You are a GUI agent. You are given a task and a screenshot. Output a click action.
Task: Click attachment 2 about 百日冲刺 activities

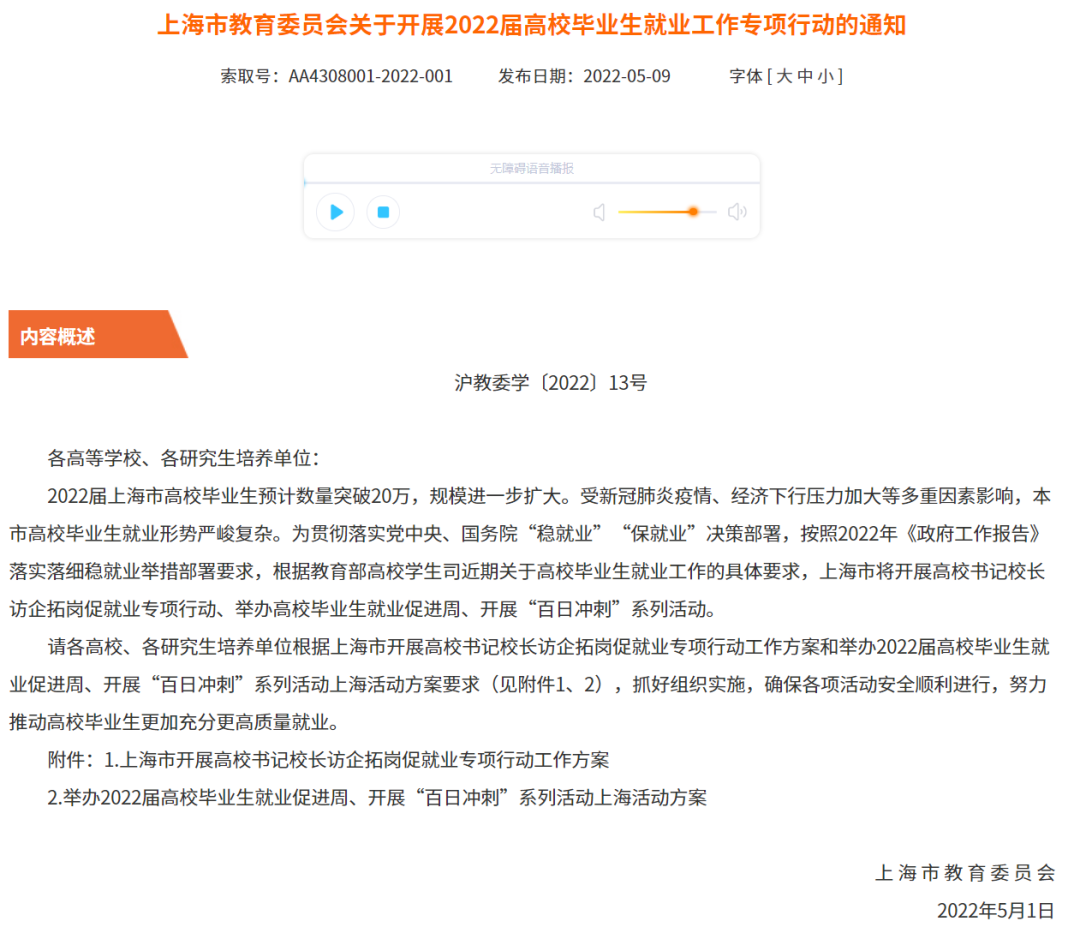pyautogui.click(x=377, y=798)
